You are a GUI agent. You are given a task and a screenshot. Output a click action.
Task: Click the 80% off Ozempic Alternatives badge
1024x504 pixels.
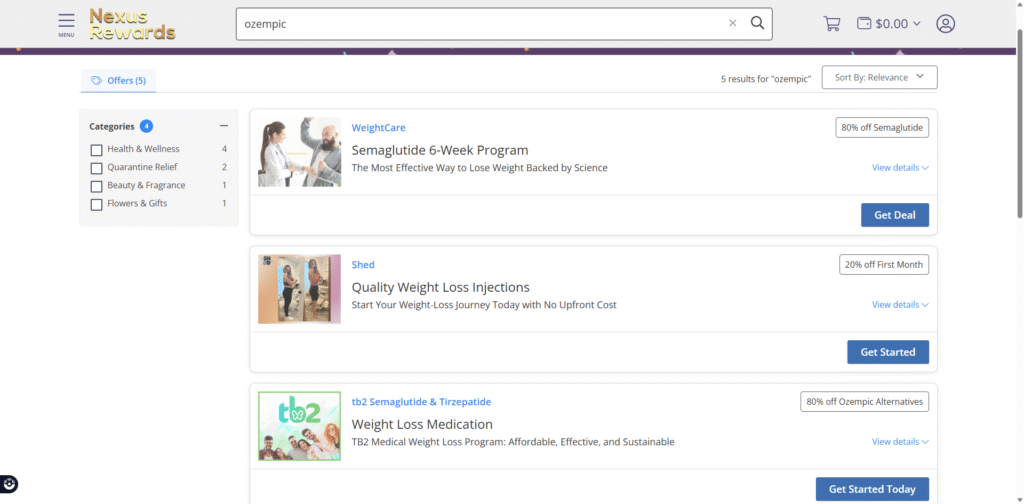(x=865, y=402)
